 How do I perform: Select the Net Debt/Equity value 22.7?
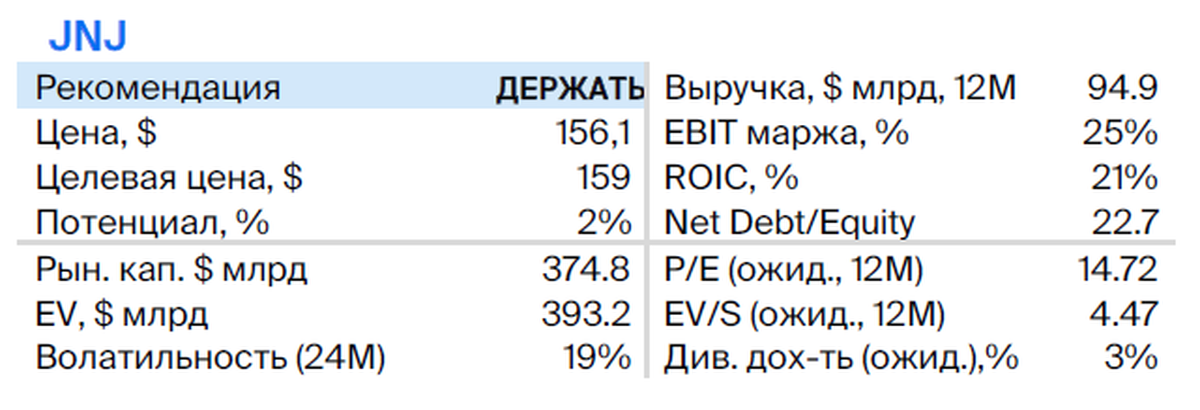coord(1122,222)
